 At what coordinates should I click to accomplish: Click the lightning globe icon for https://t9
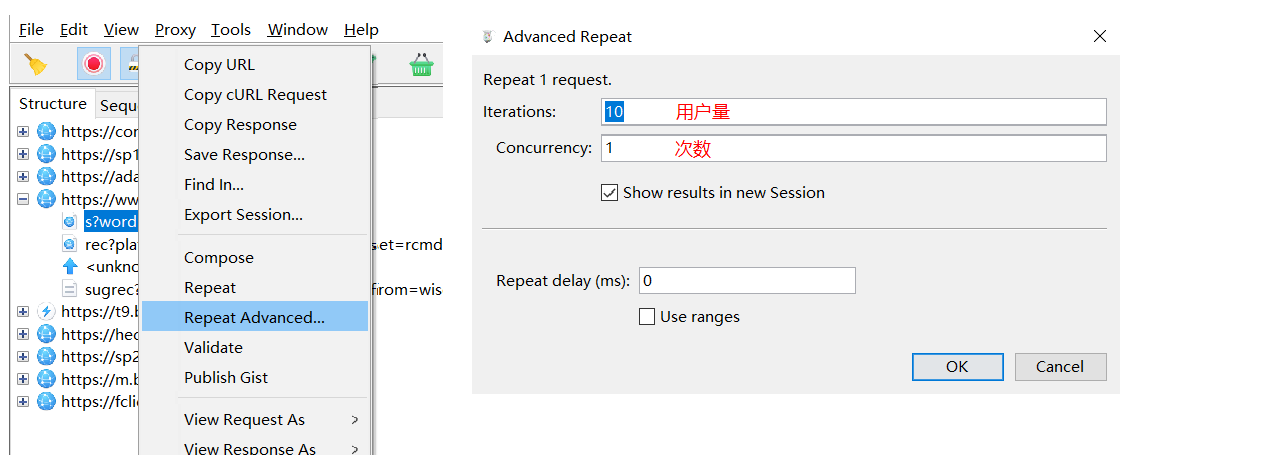point(46,311)
